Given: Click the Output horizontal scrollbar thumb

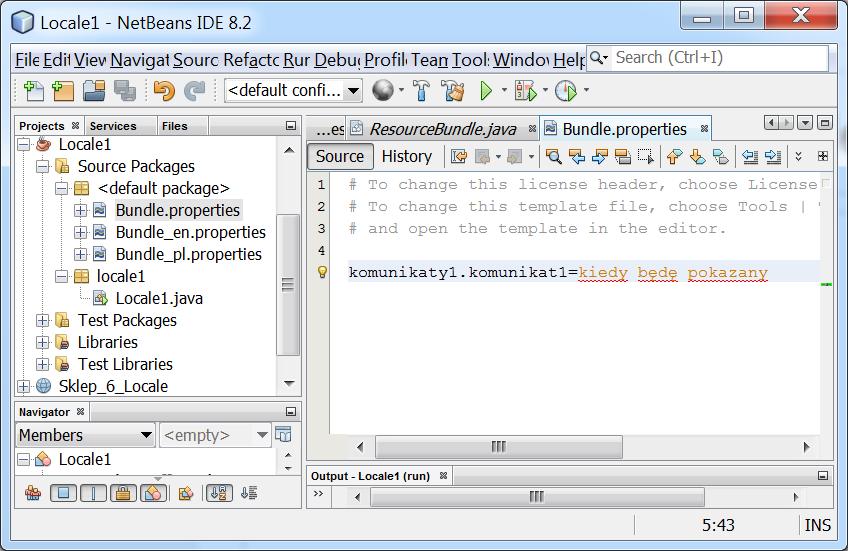Looking at the screenshot, I should click(537, 496).
